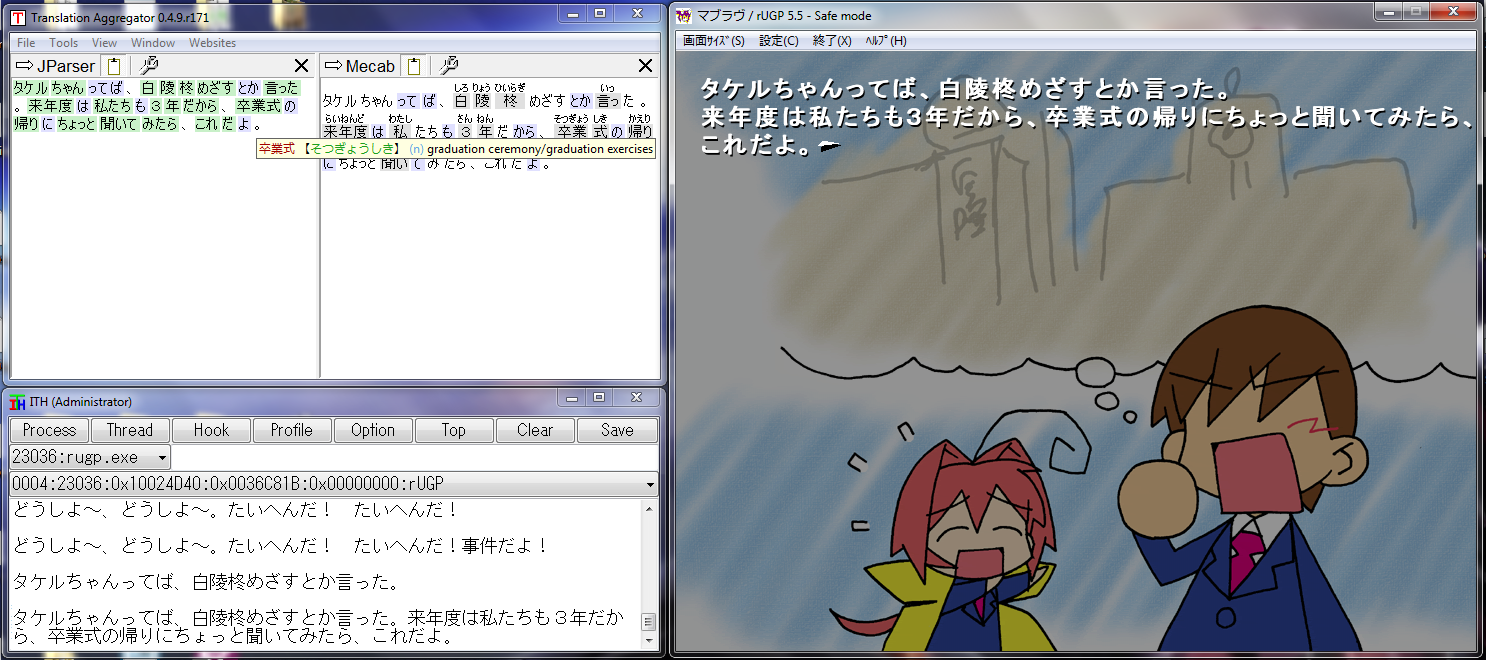
Task: Click the ITH title bar icon
Action: click(17, 402)
